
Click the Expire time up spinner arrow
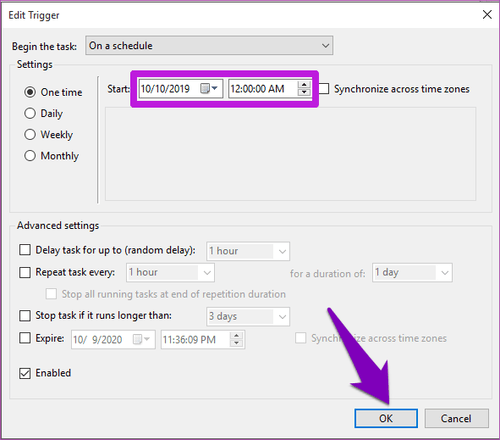[236, 336]
